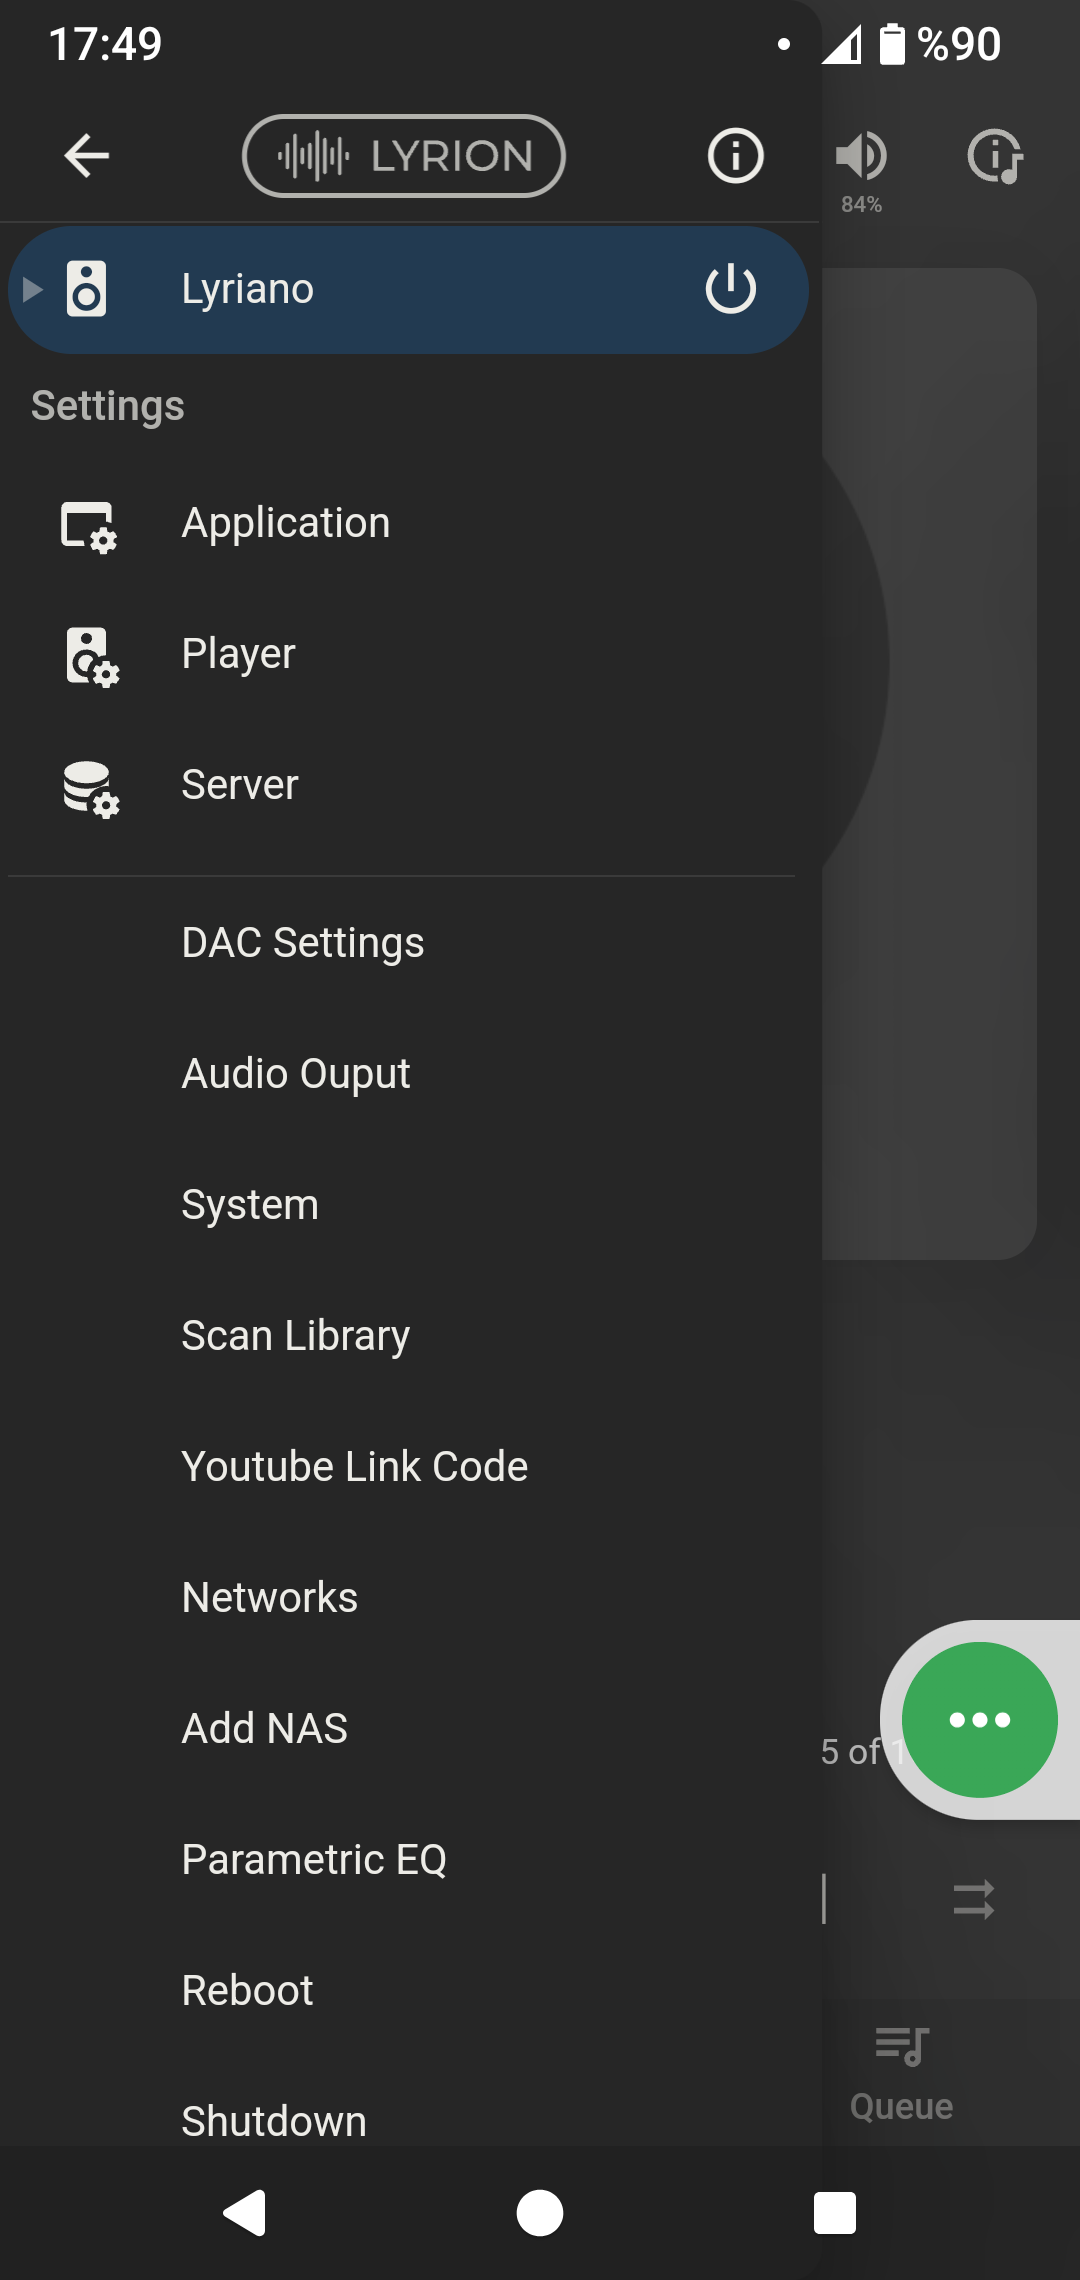
Task: Click the Server settings icon
Action: coord(90,788)
